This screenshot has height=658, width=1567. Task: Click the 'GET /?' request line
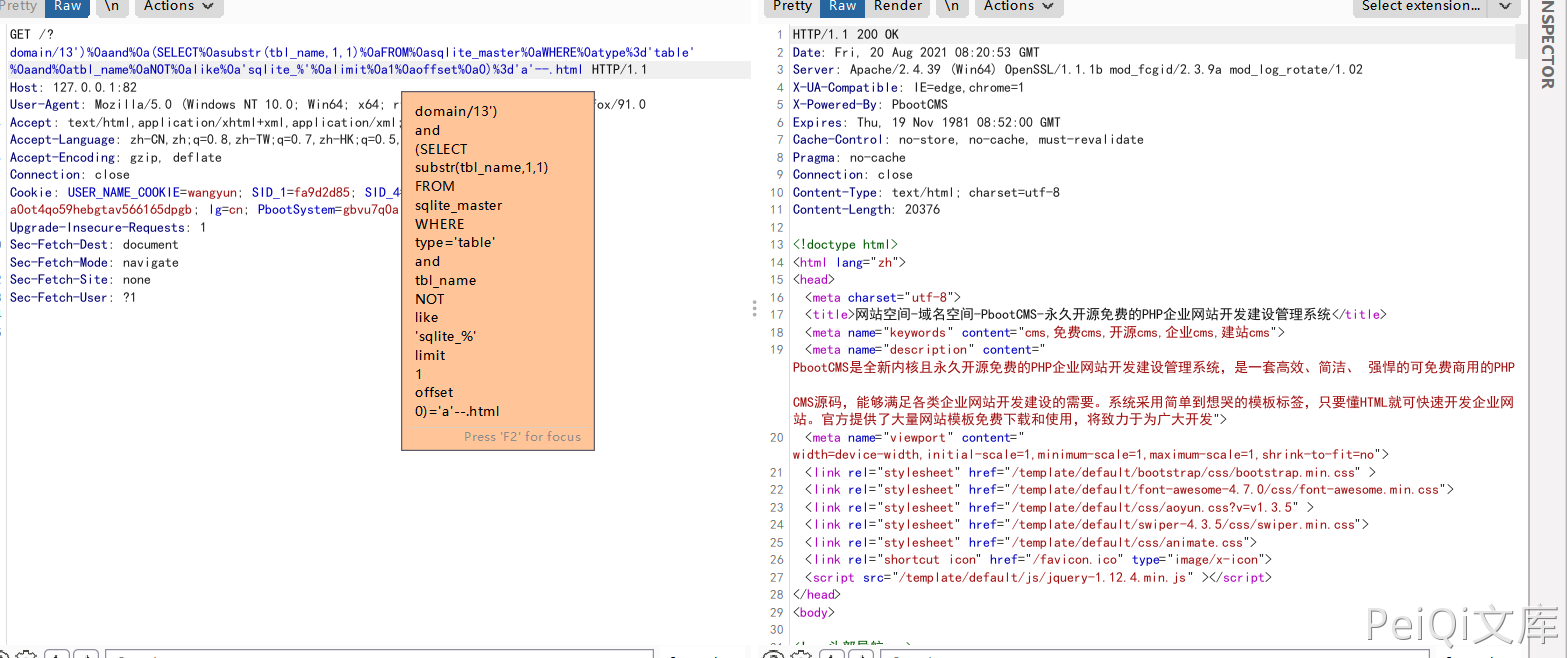pos(34,34)
